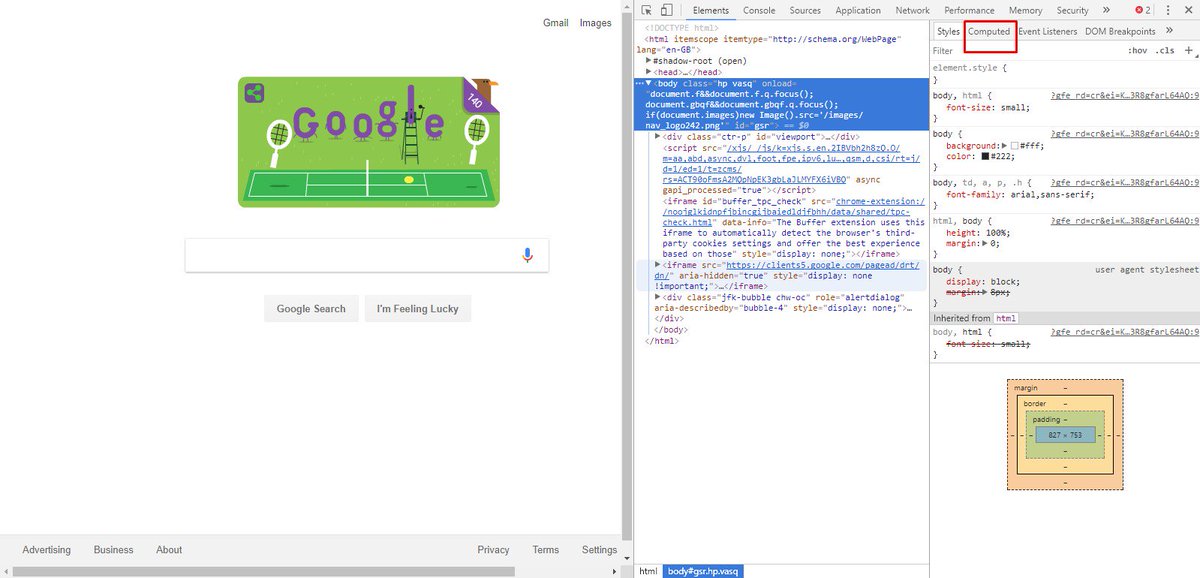Click the Styles Filter input field

point(1025,50)
